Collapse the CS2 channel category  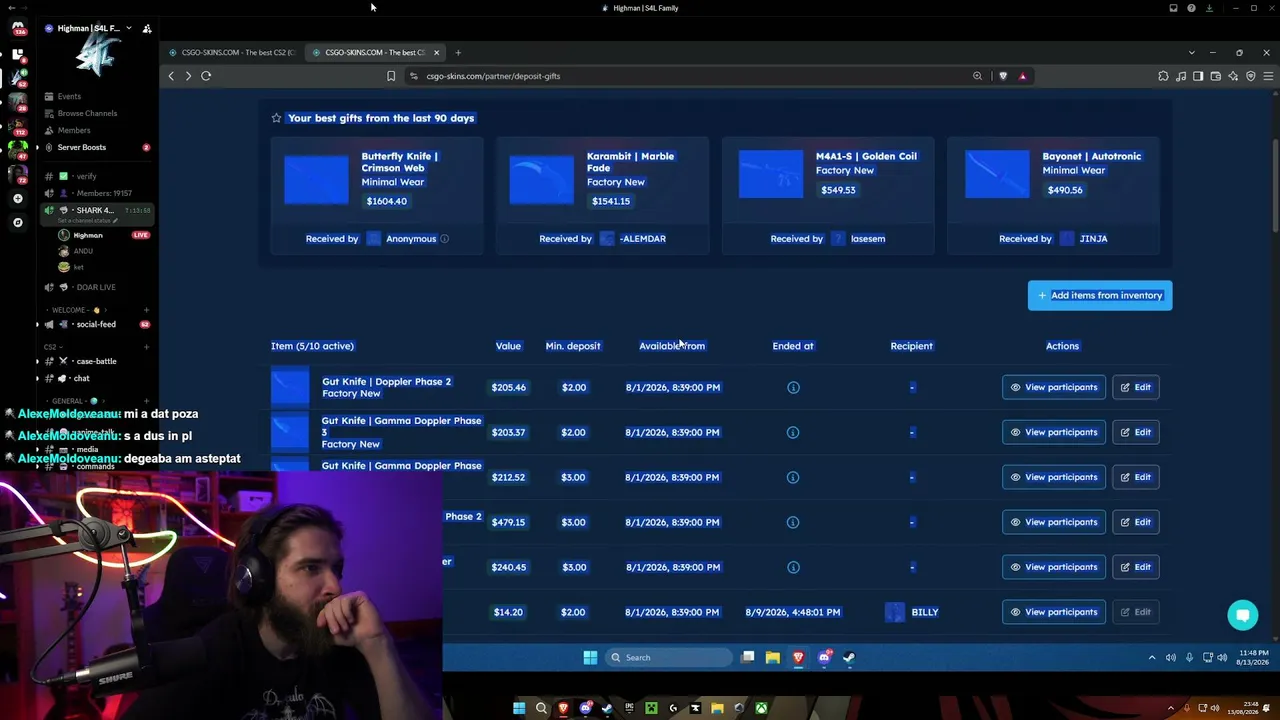click(x=53, y=347)
